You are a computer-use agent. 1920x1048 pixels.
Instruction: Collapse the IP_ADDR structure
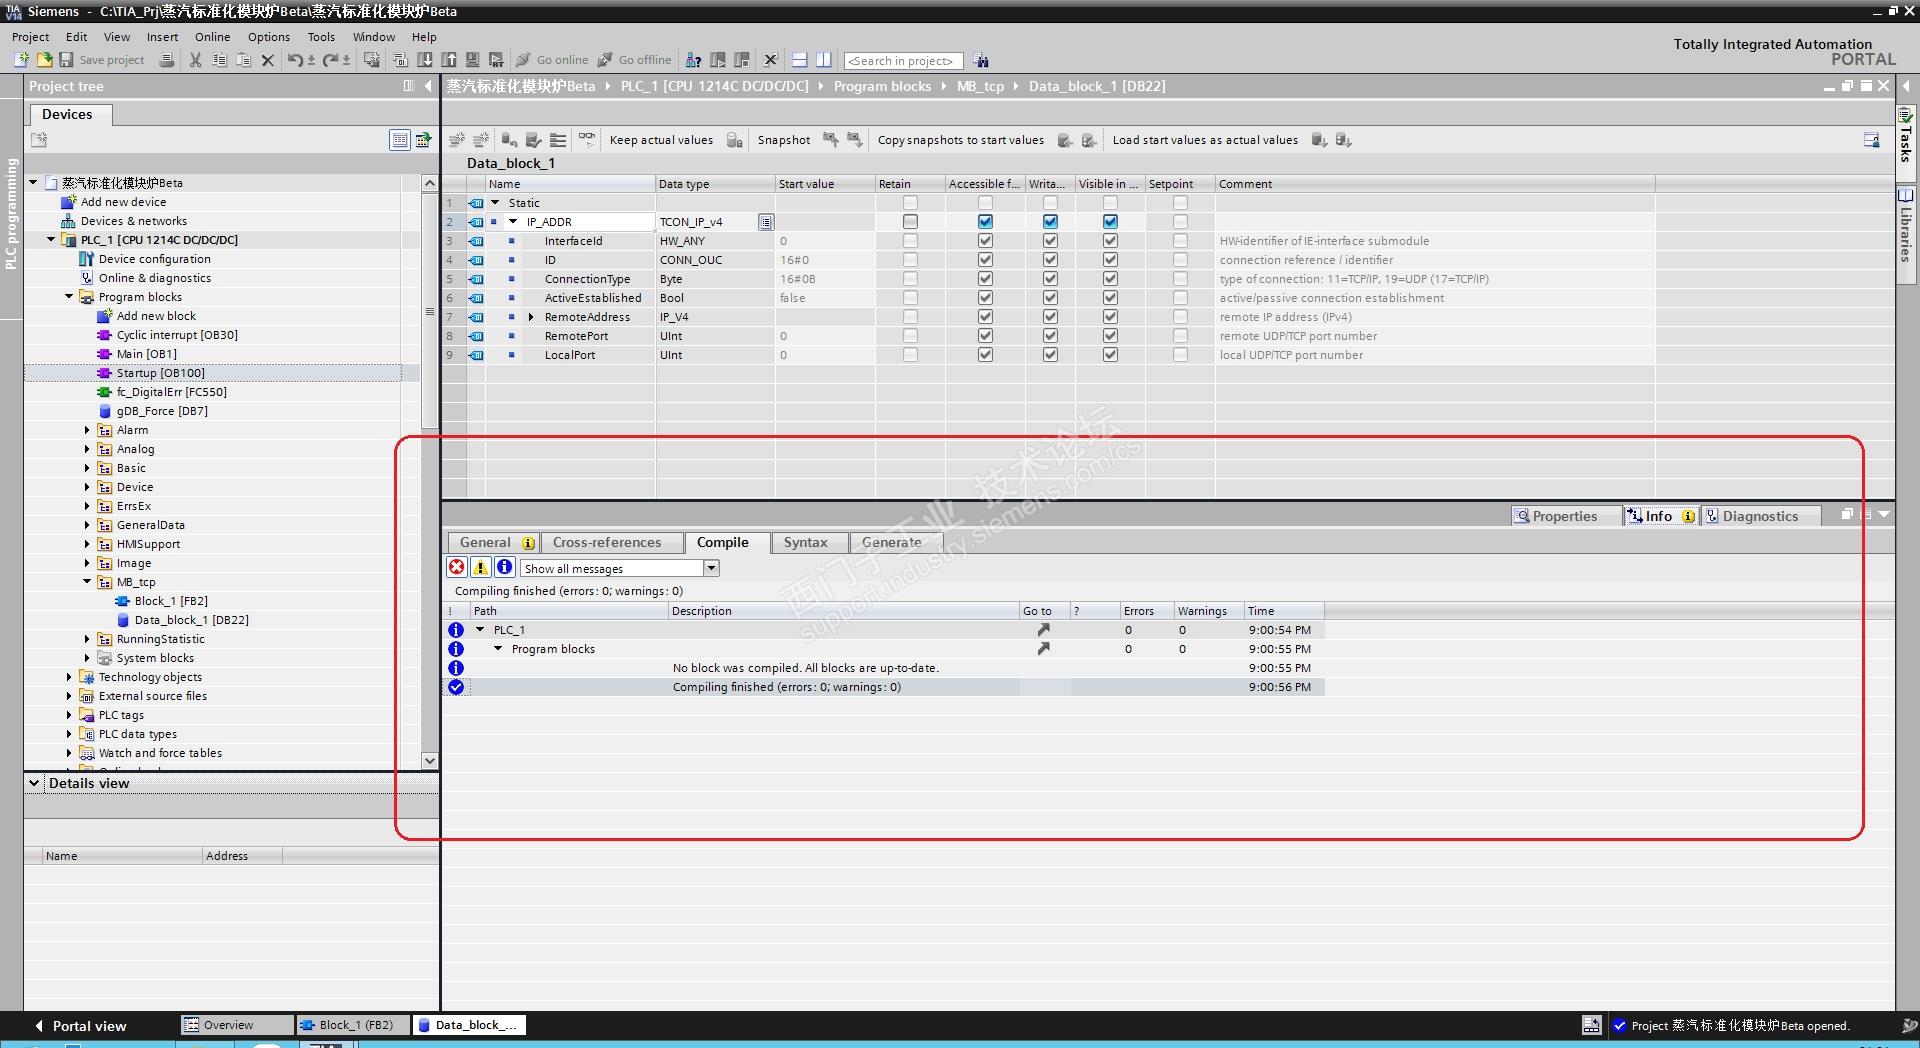(513, 221)
